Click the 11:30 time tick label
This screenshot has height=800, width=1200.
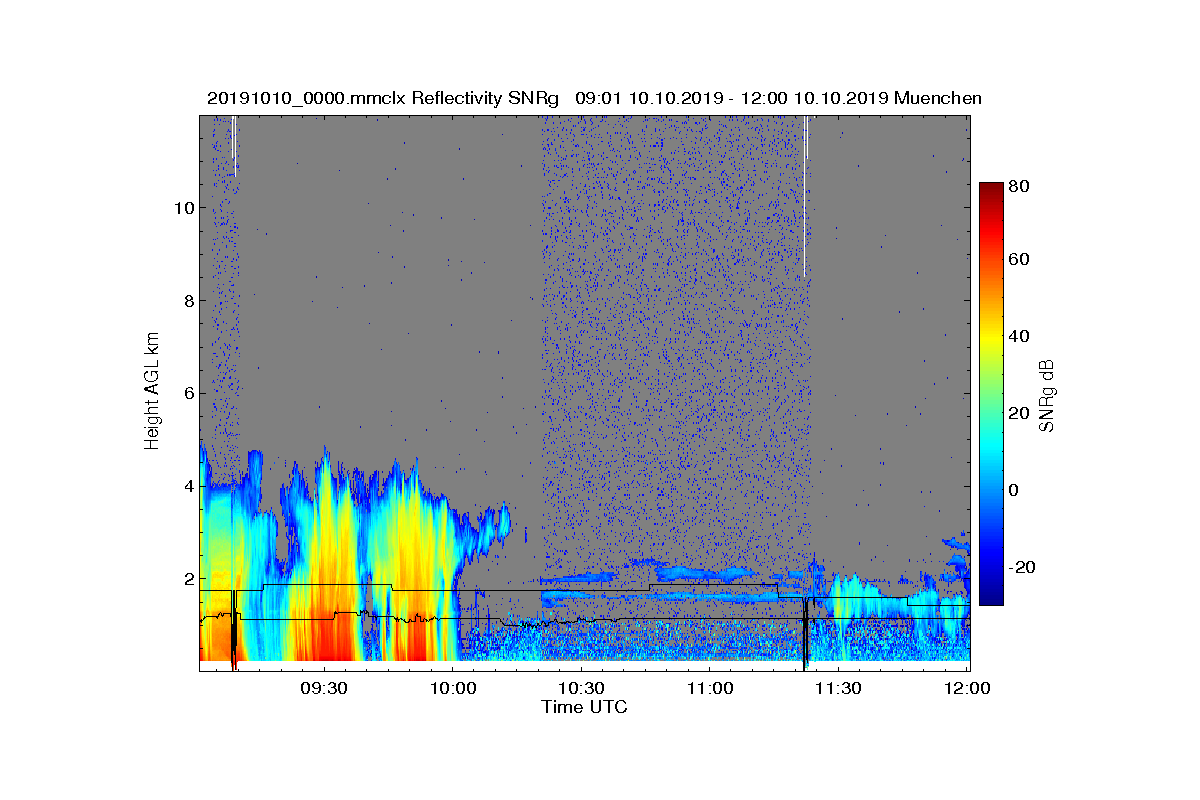coord(838,688)
